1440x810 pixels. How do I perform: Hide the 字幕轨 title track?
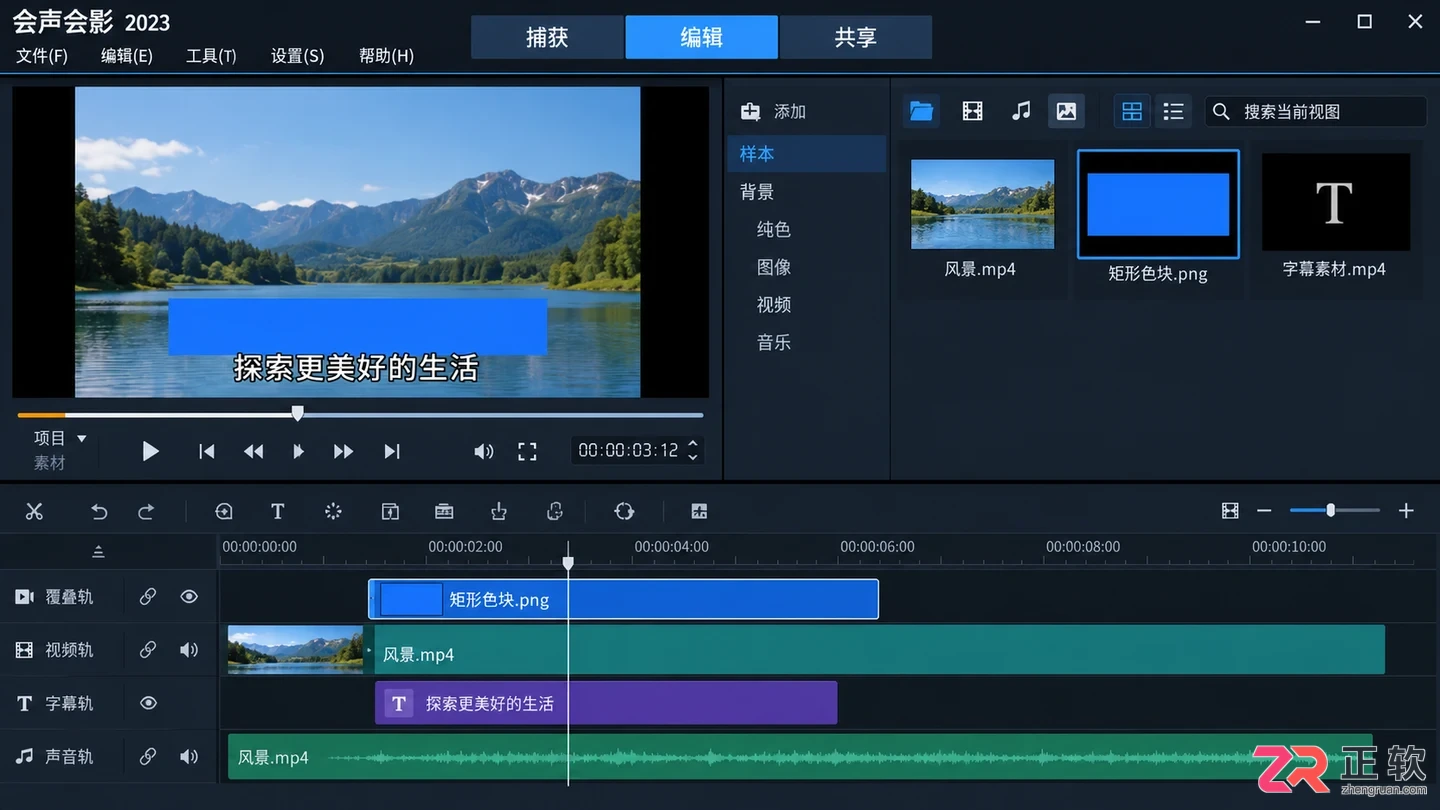[148, 703]
